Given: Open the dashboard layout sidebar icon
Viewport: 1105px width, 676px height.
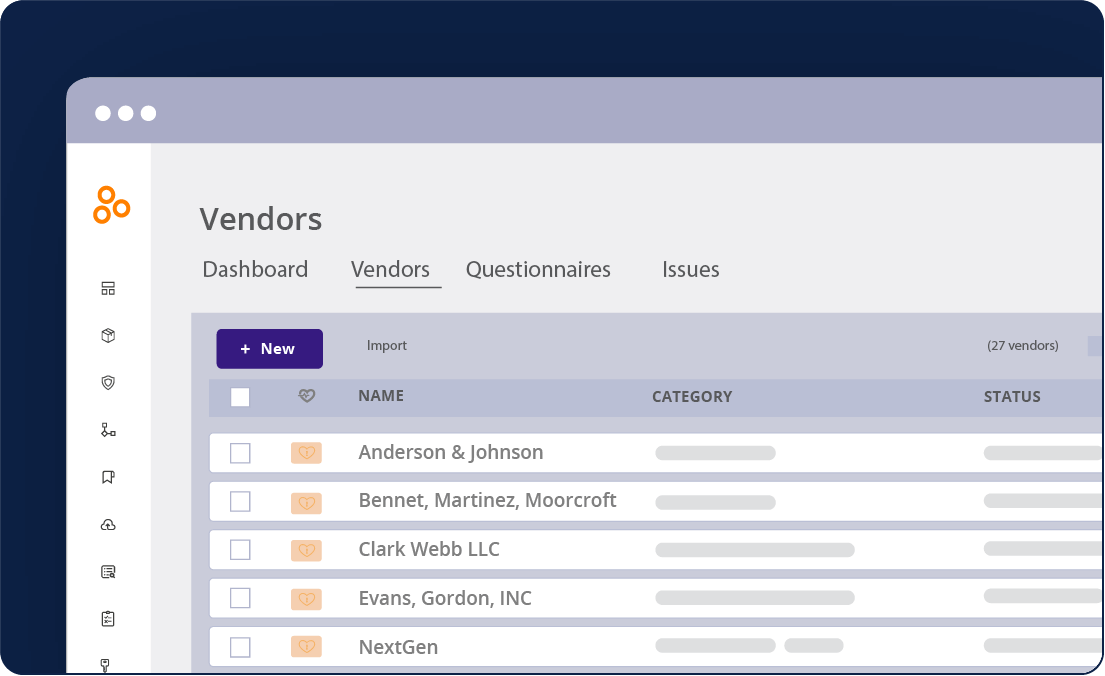Looking at the screenshot, I should click(108, 289).
